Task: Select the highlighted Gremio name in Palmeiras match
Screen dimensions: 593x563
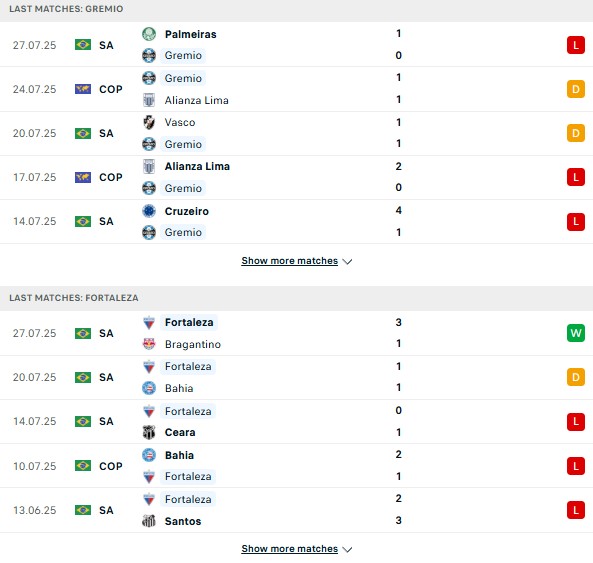Action: pyautogui.click(x=183, y=56)
